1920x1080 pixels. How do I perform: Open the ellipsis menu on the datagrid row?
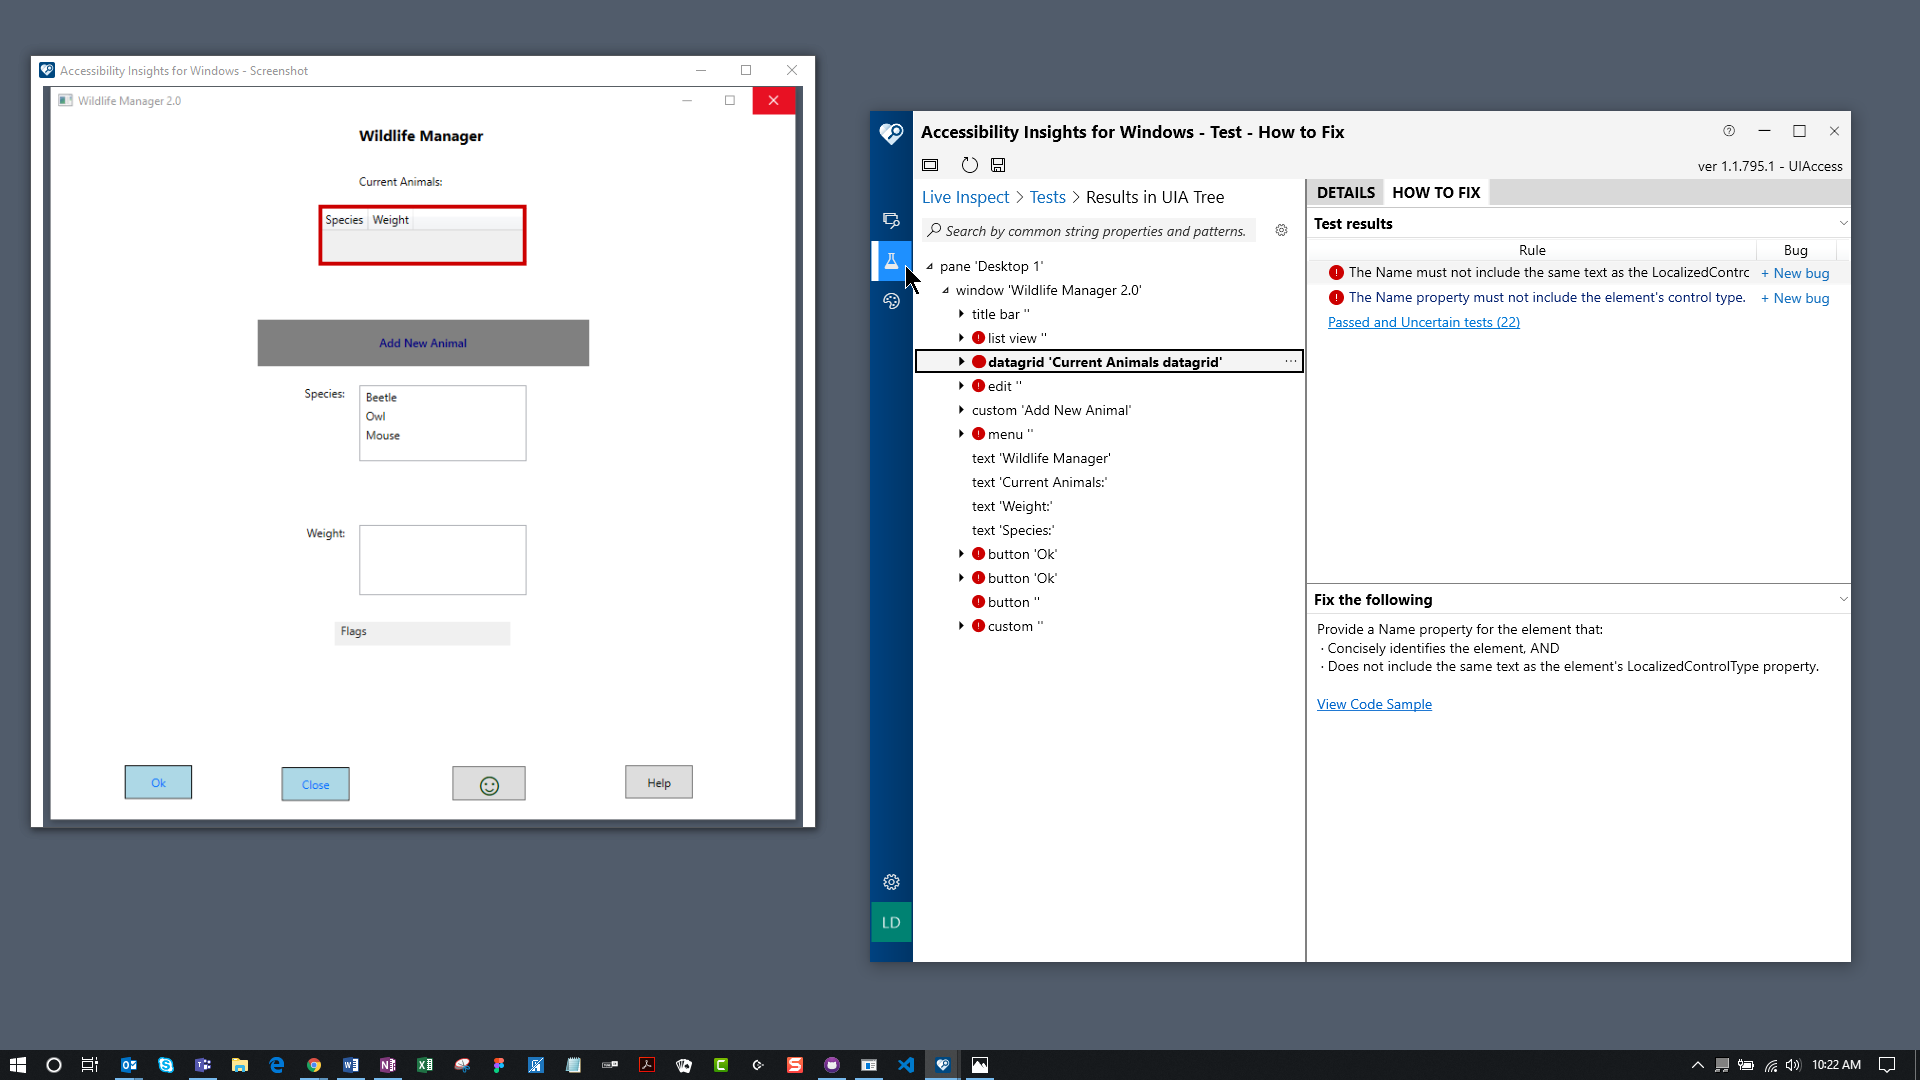(x=1291, y=361)
